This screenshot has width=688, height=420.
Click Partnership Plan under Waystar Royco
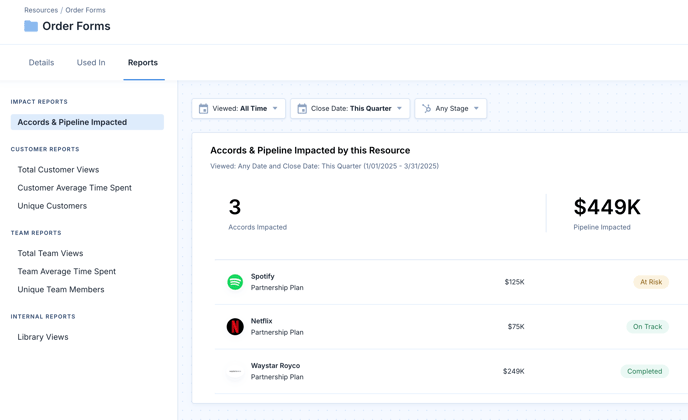[x=277, y=377]
